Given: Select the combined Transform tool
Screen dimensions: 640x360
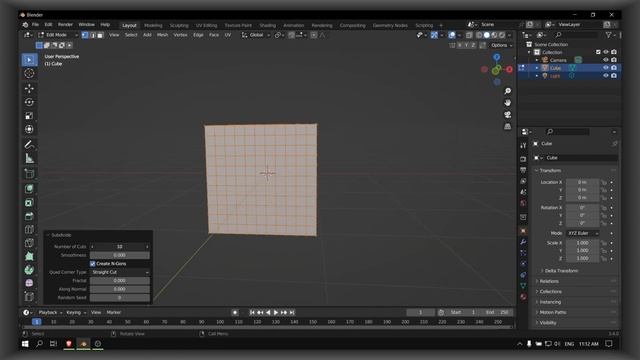Looking at the screenshot, I should 29,129.
